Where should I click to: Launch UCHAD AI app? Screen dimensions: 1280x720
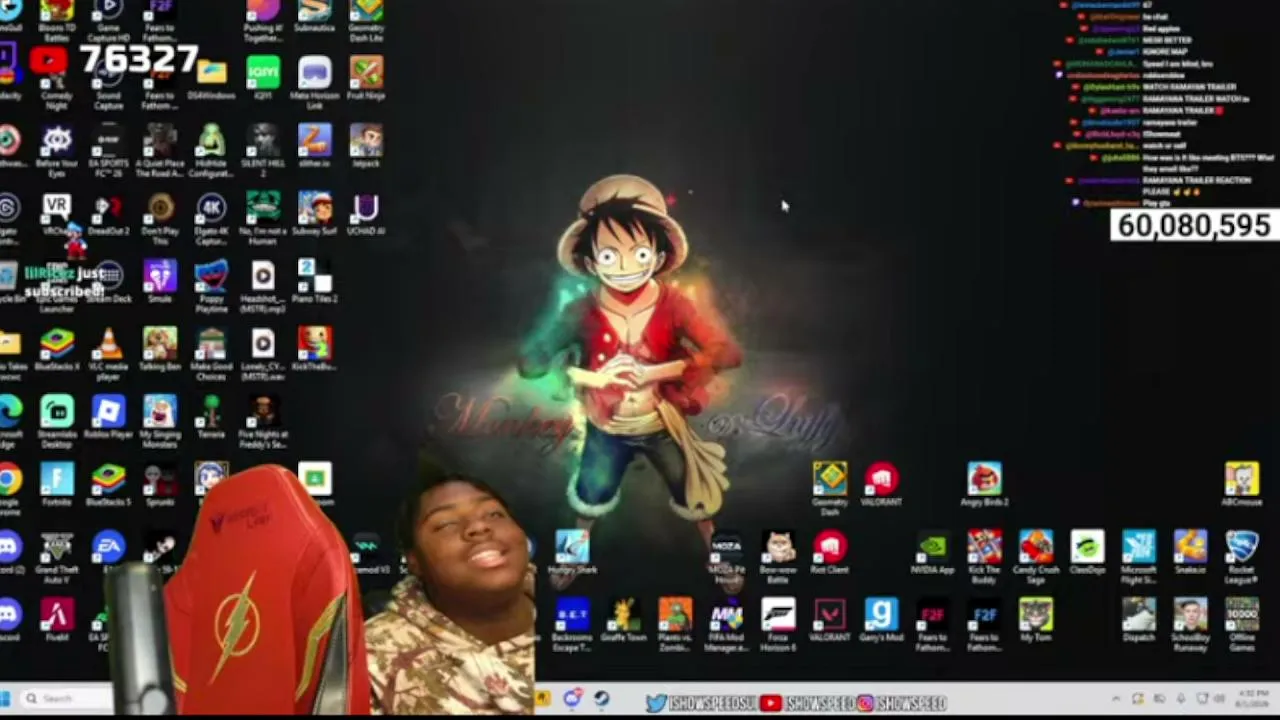(366, 208)
